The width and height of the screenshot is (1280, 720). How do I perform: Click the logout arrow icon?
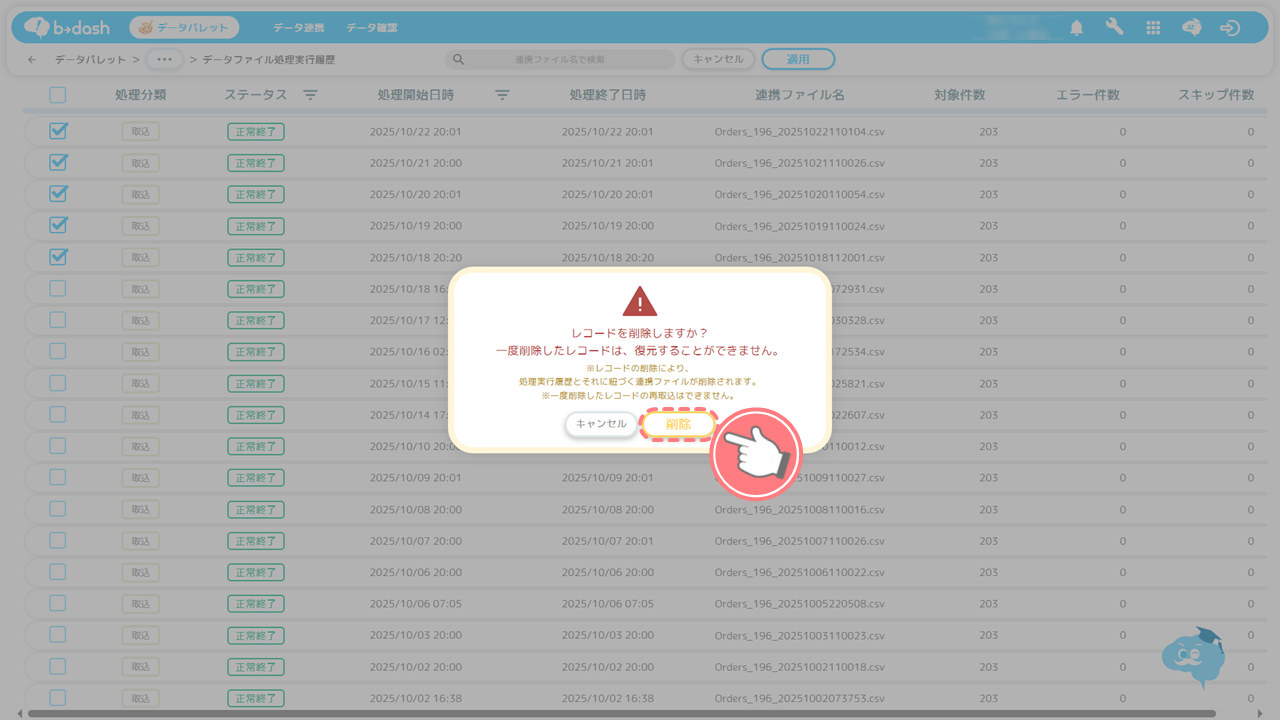click(x=1230, y=28)
